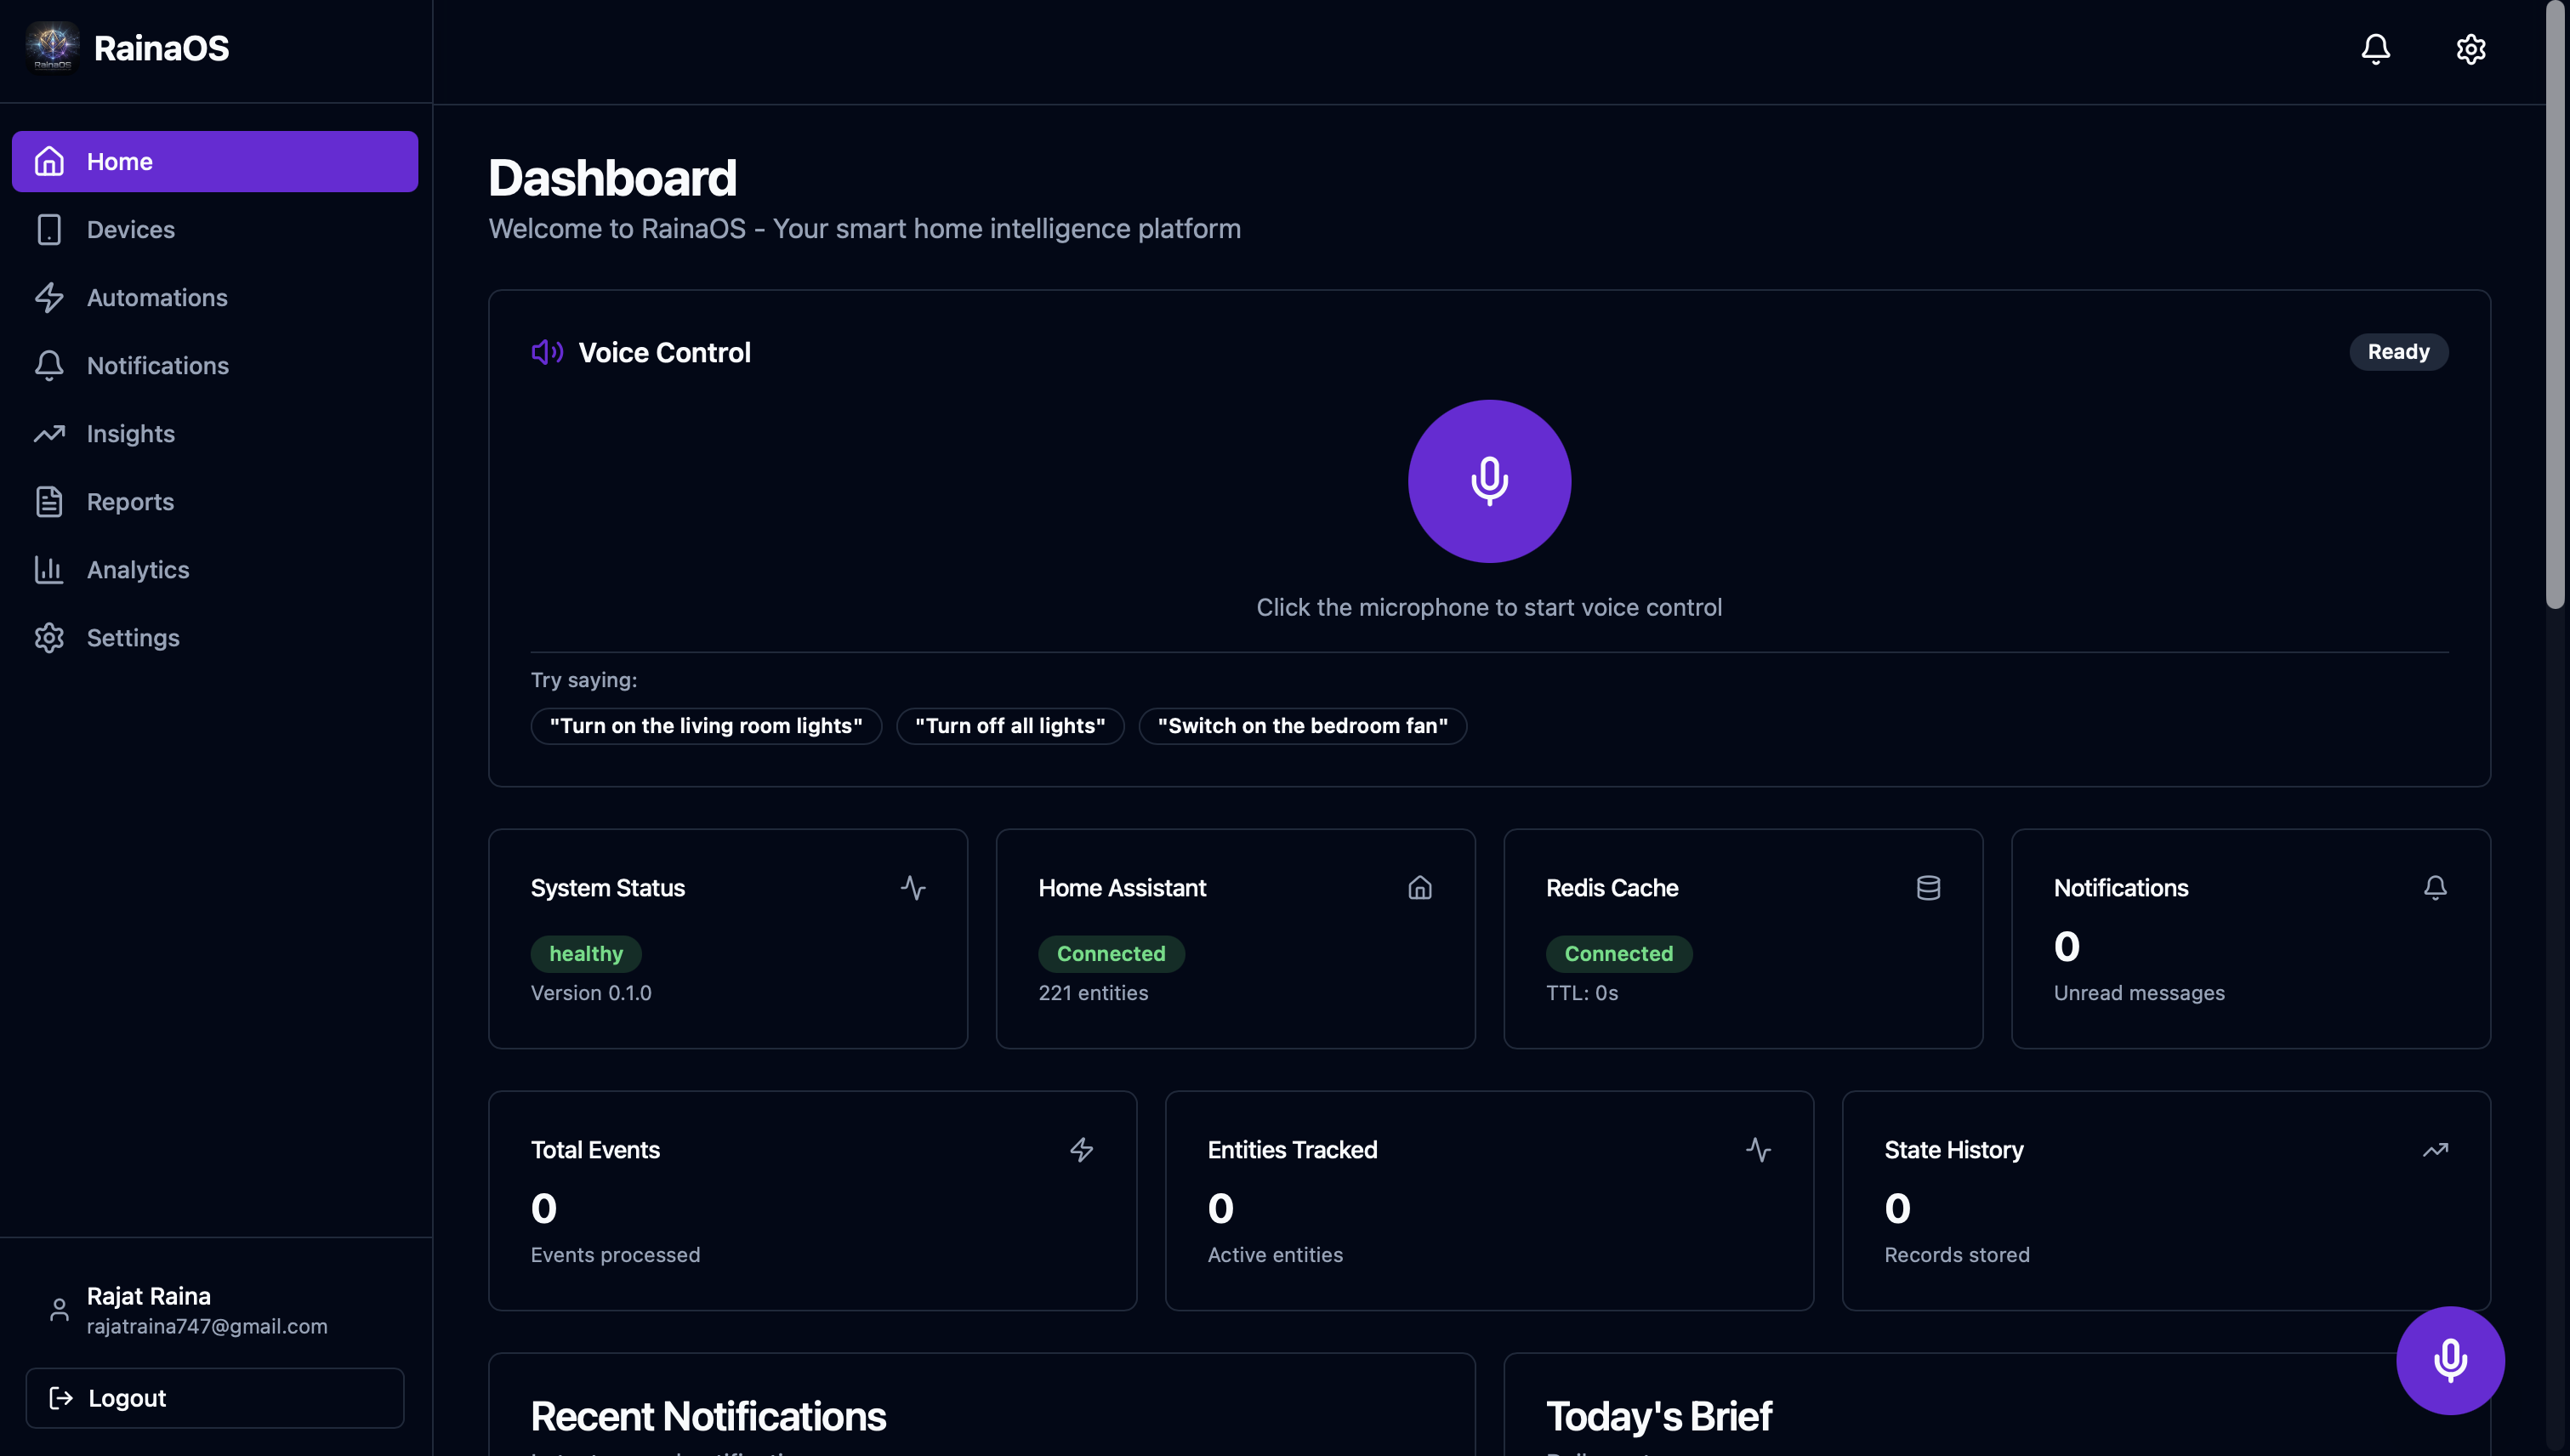The width and height of the screenshot is (2570, 1456).
Task: Click the house icon on Home Assistant card
Action: coord(1421,887)
